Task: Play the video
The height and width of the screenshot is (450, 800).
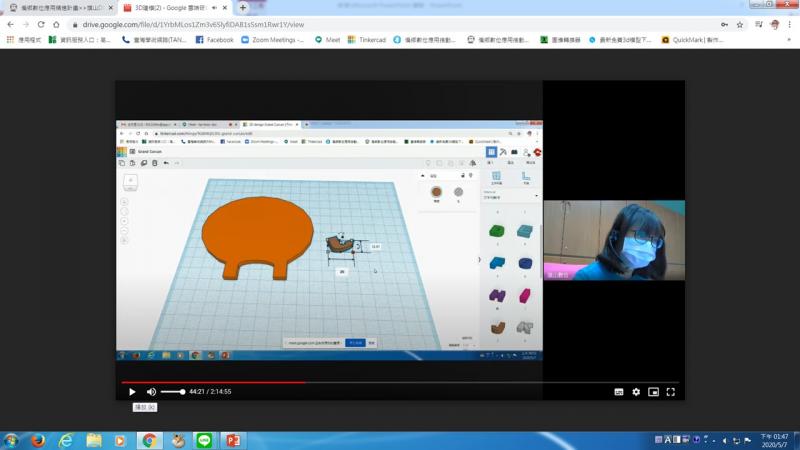Action: pyautogui.click(x=132, y=392)
